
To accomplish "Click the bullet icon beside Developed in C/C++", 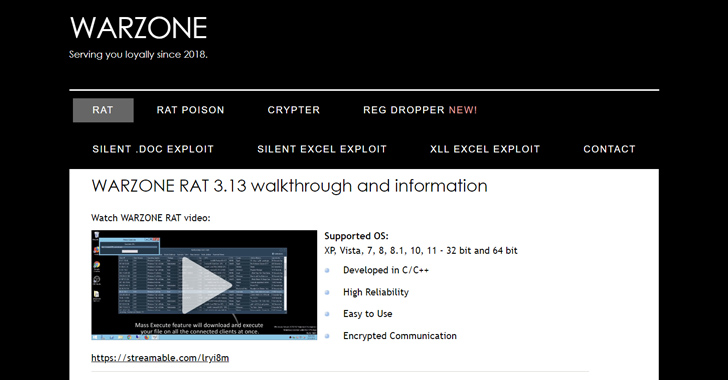I will [x=327, y=270].
